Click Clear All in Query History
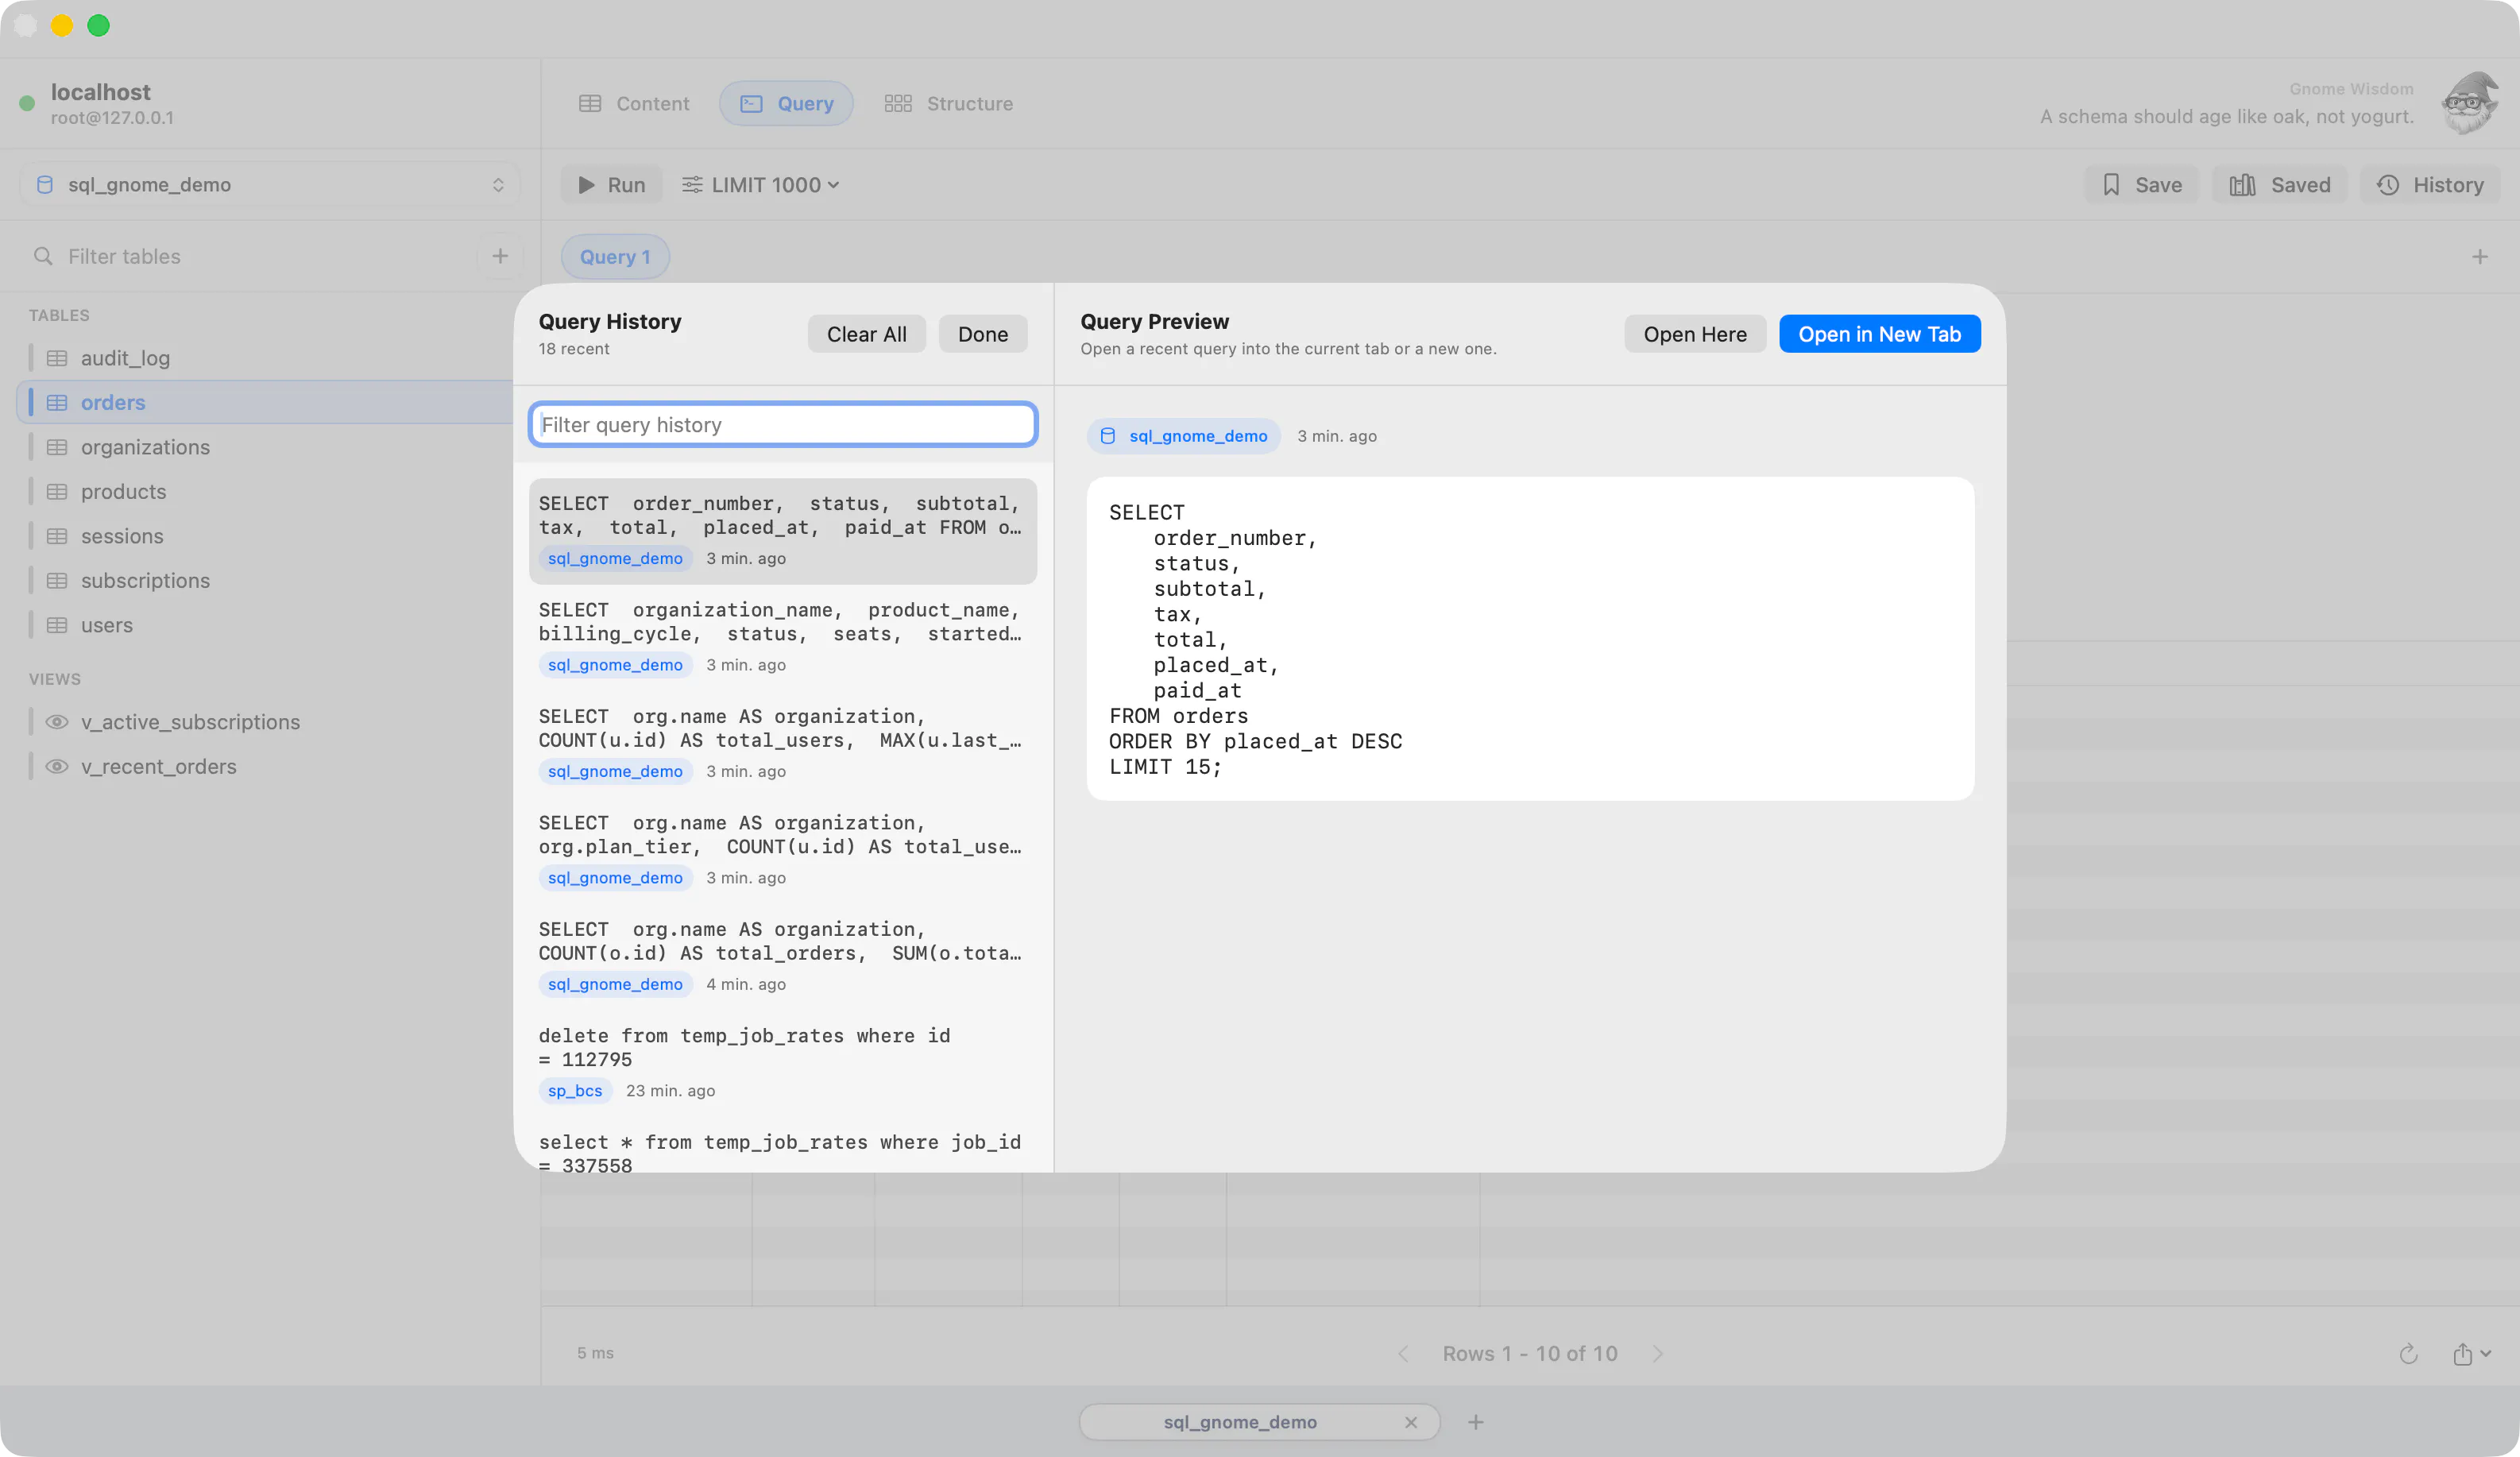2520x1457 pixels. pyautogui.click(x=866, y=334)
